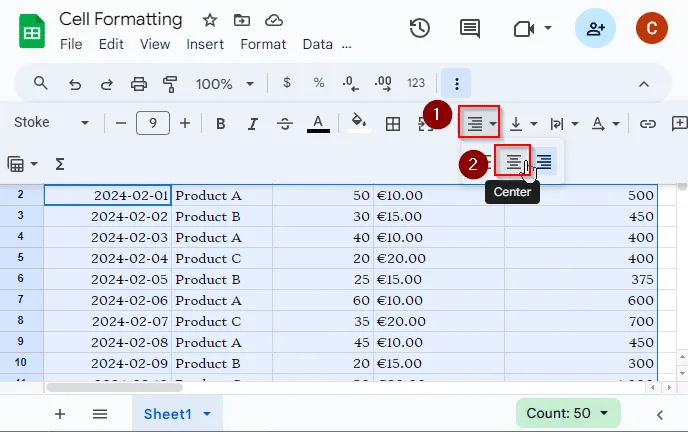Toggle strikethrough formatting
688x432 pixels.
point(285,124)
